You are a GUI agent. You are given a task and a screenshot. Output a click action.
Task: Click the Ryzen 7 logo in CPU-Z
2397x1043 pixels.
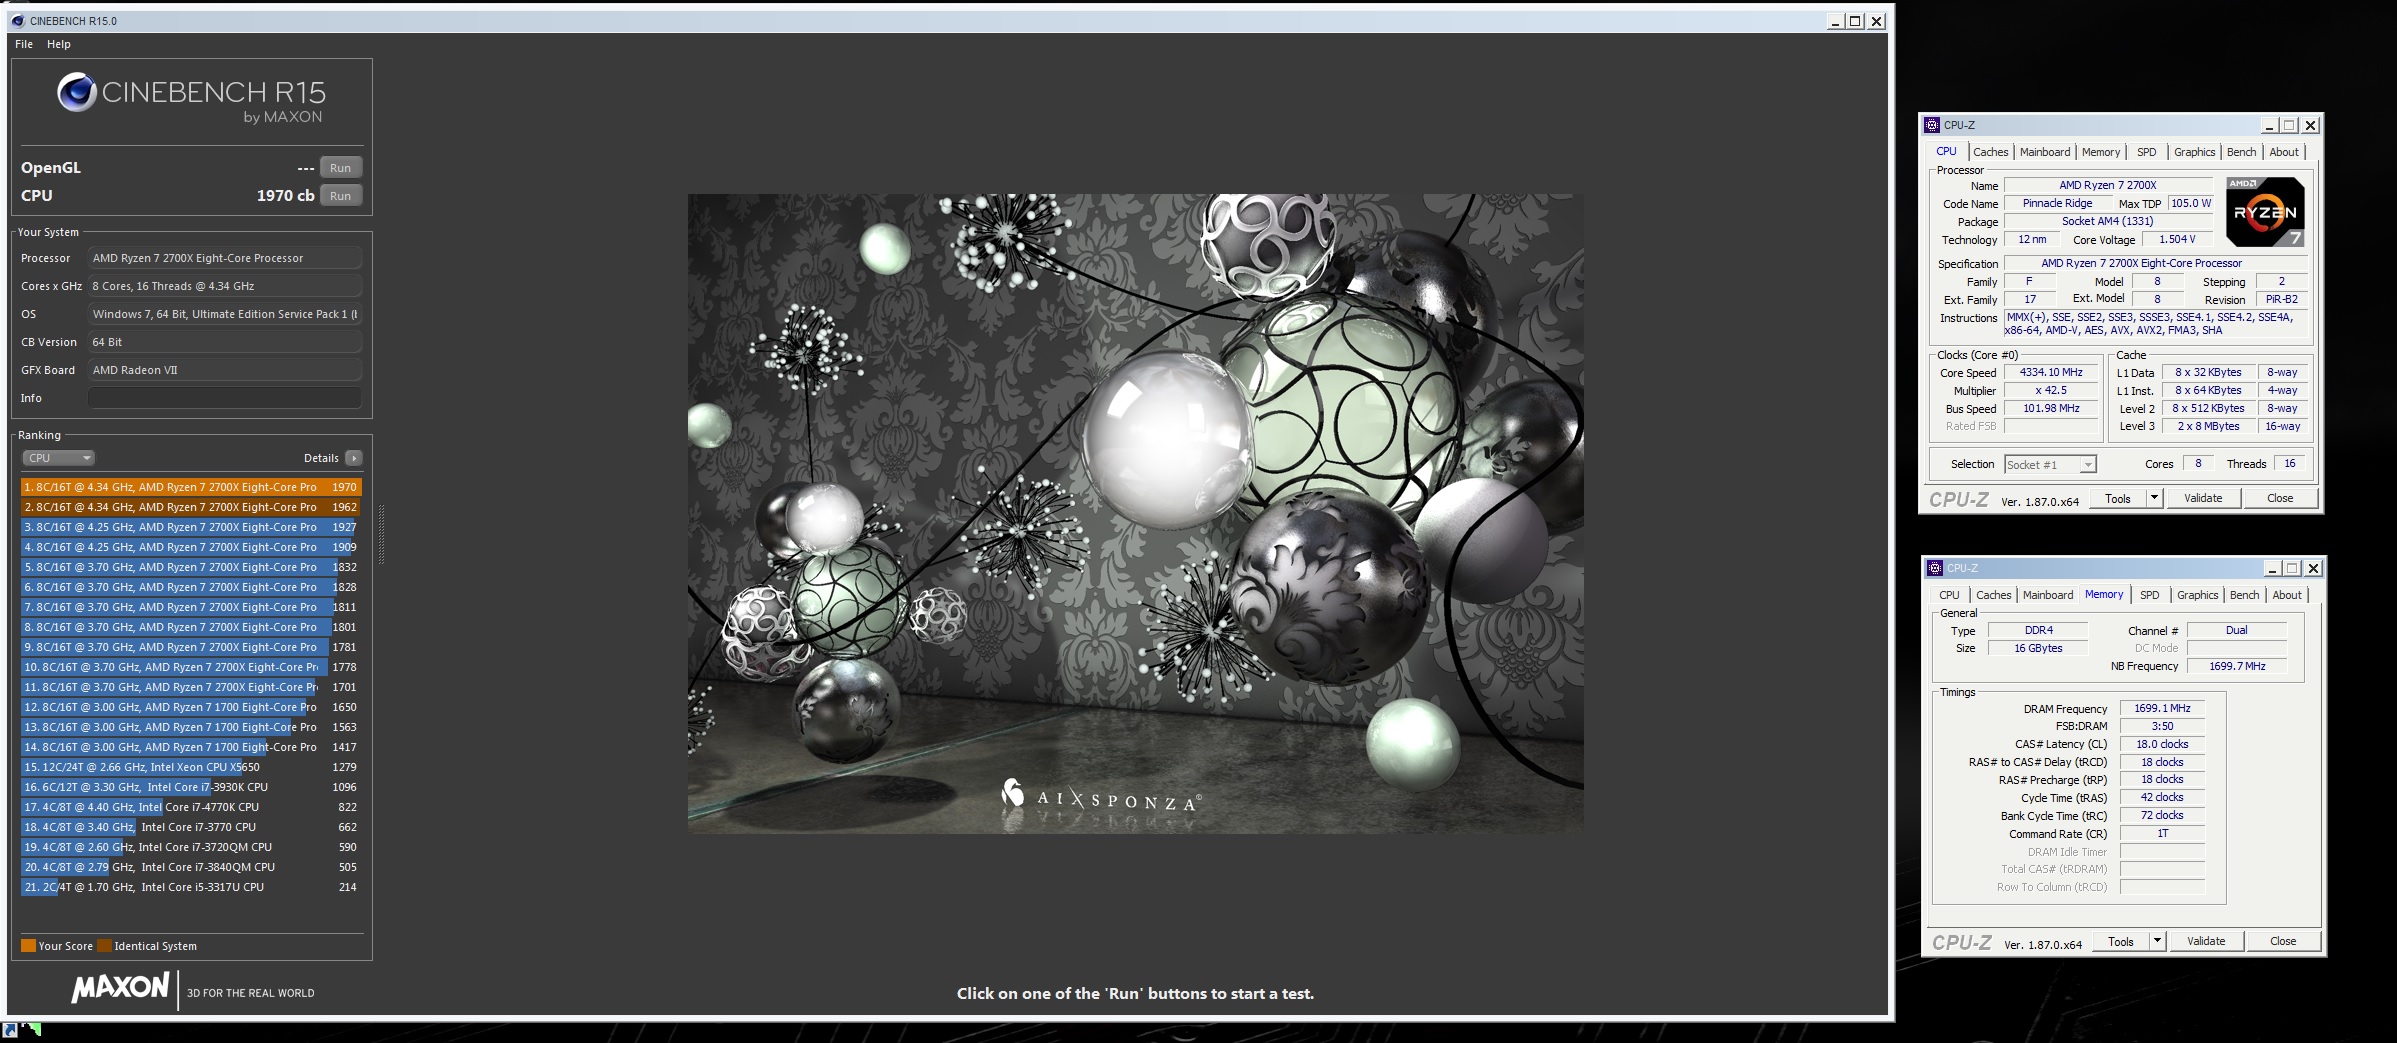[2265, 212]
